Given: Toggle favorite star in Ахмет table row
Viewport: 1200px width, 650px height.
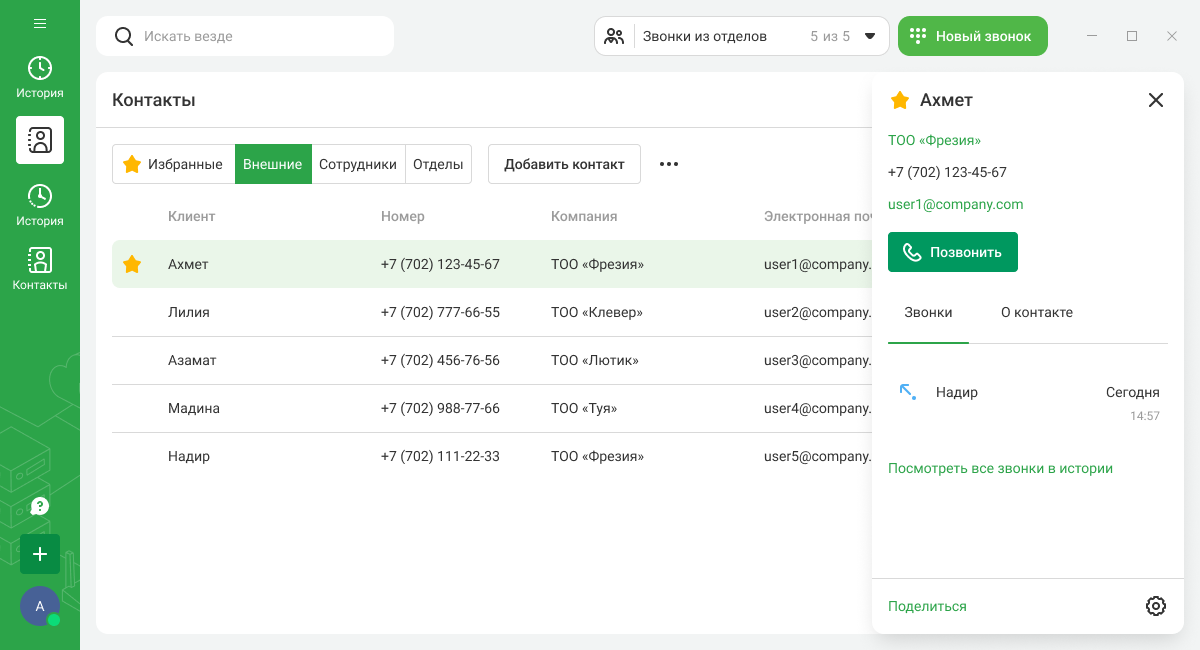Looking at the screenshot, I should (x=132, y=264).
